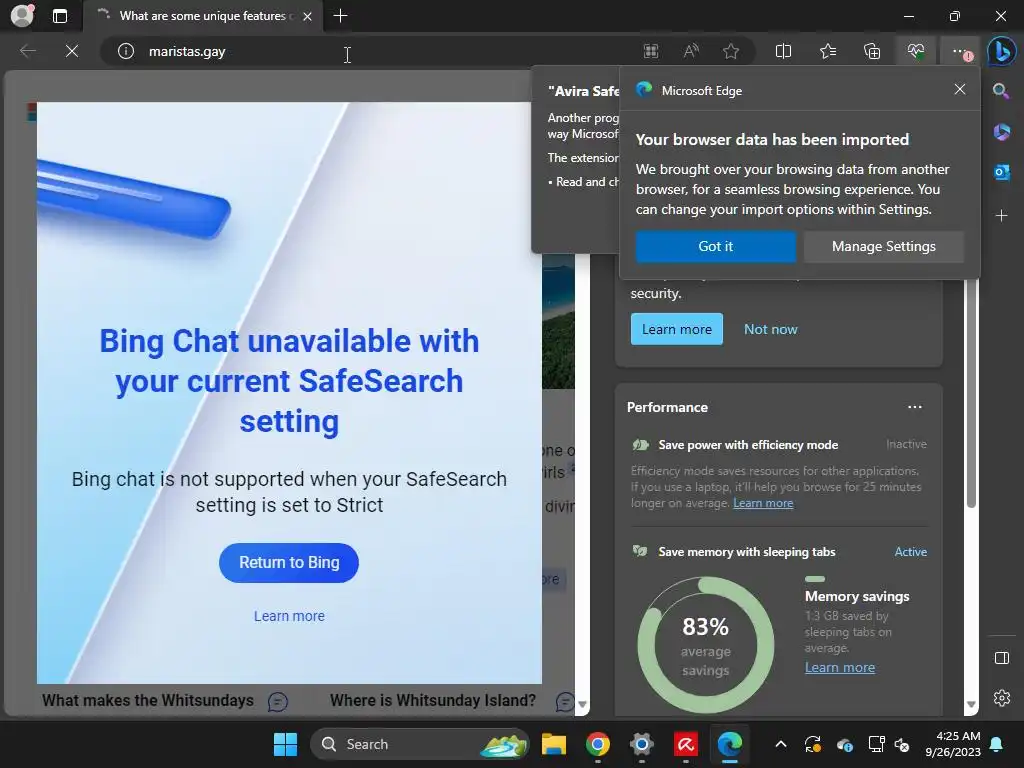1024x768 pixels.
Task: Select 'Where is Whitsunday Island?' suggestion
Action: 432,700
